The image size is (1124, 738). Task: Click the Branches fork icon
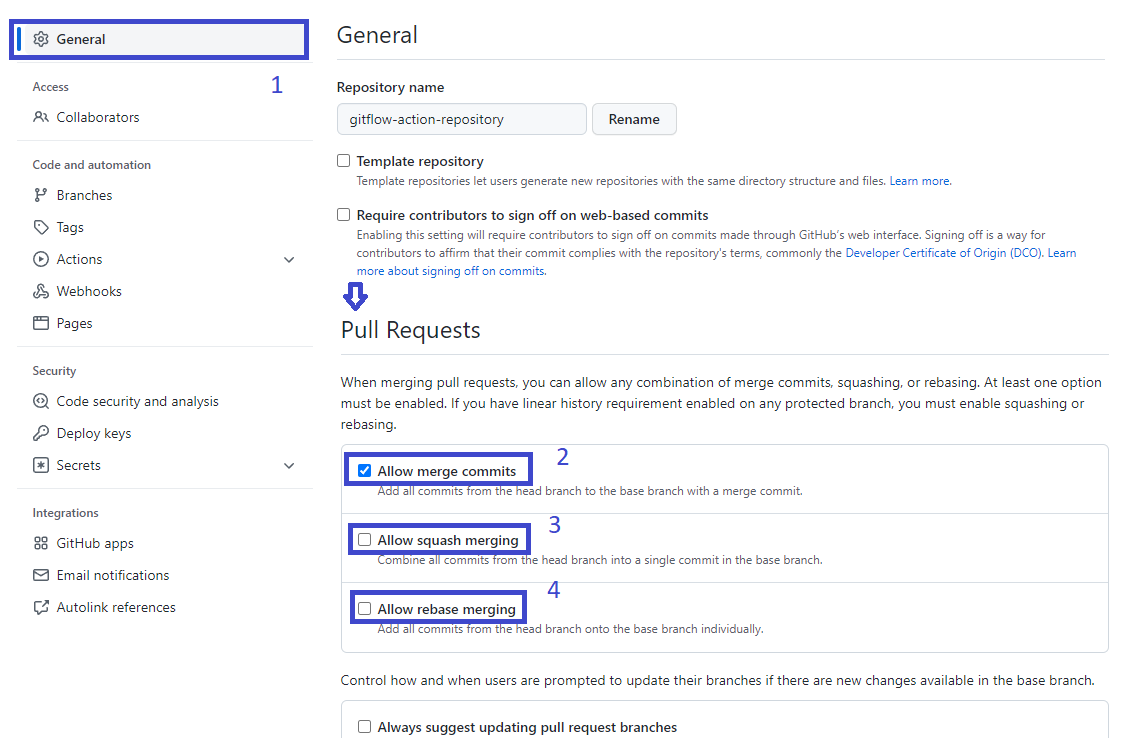click(39, 194)
